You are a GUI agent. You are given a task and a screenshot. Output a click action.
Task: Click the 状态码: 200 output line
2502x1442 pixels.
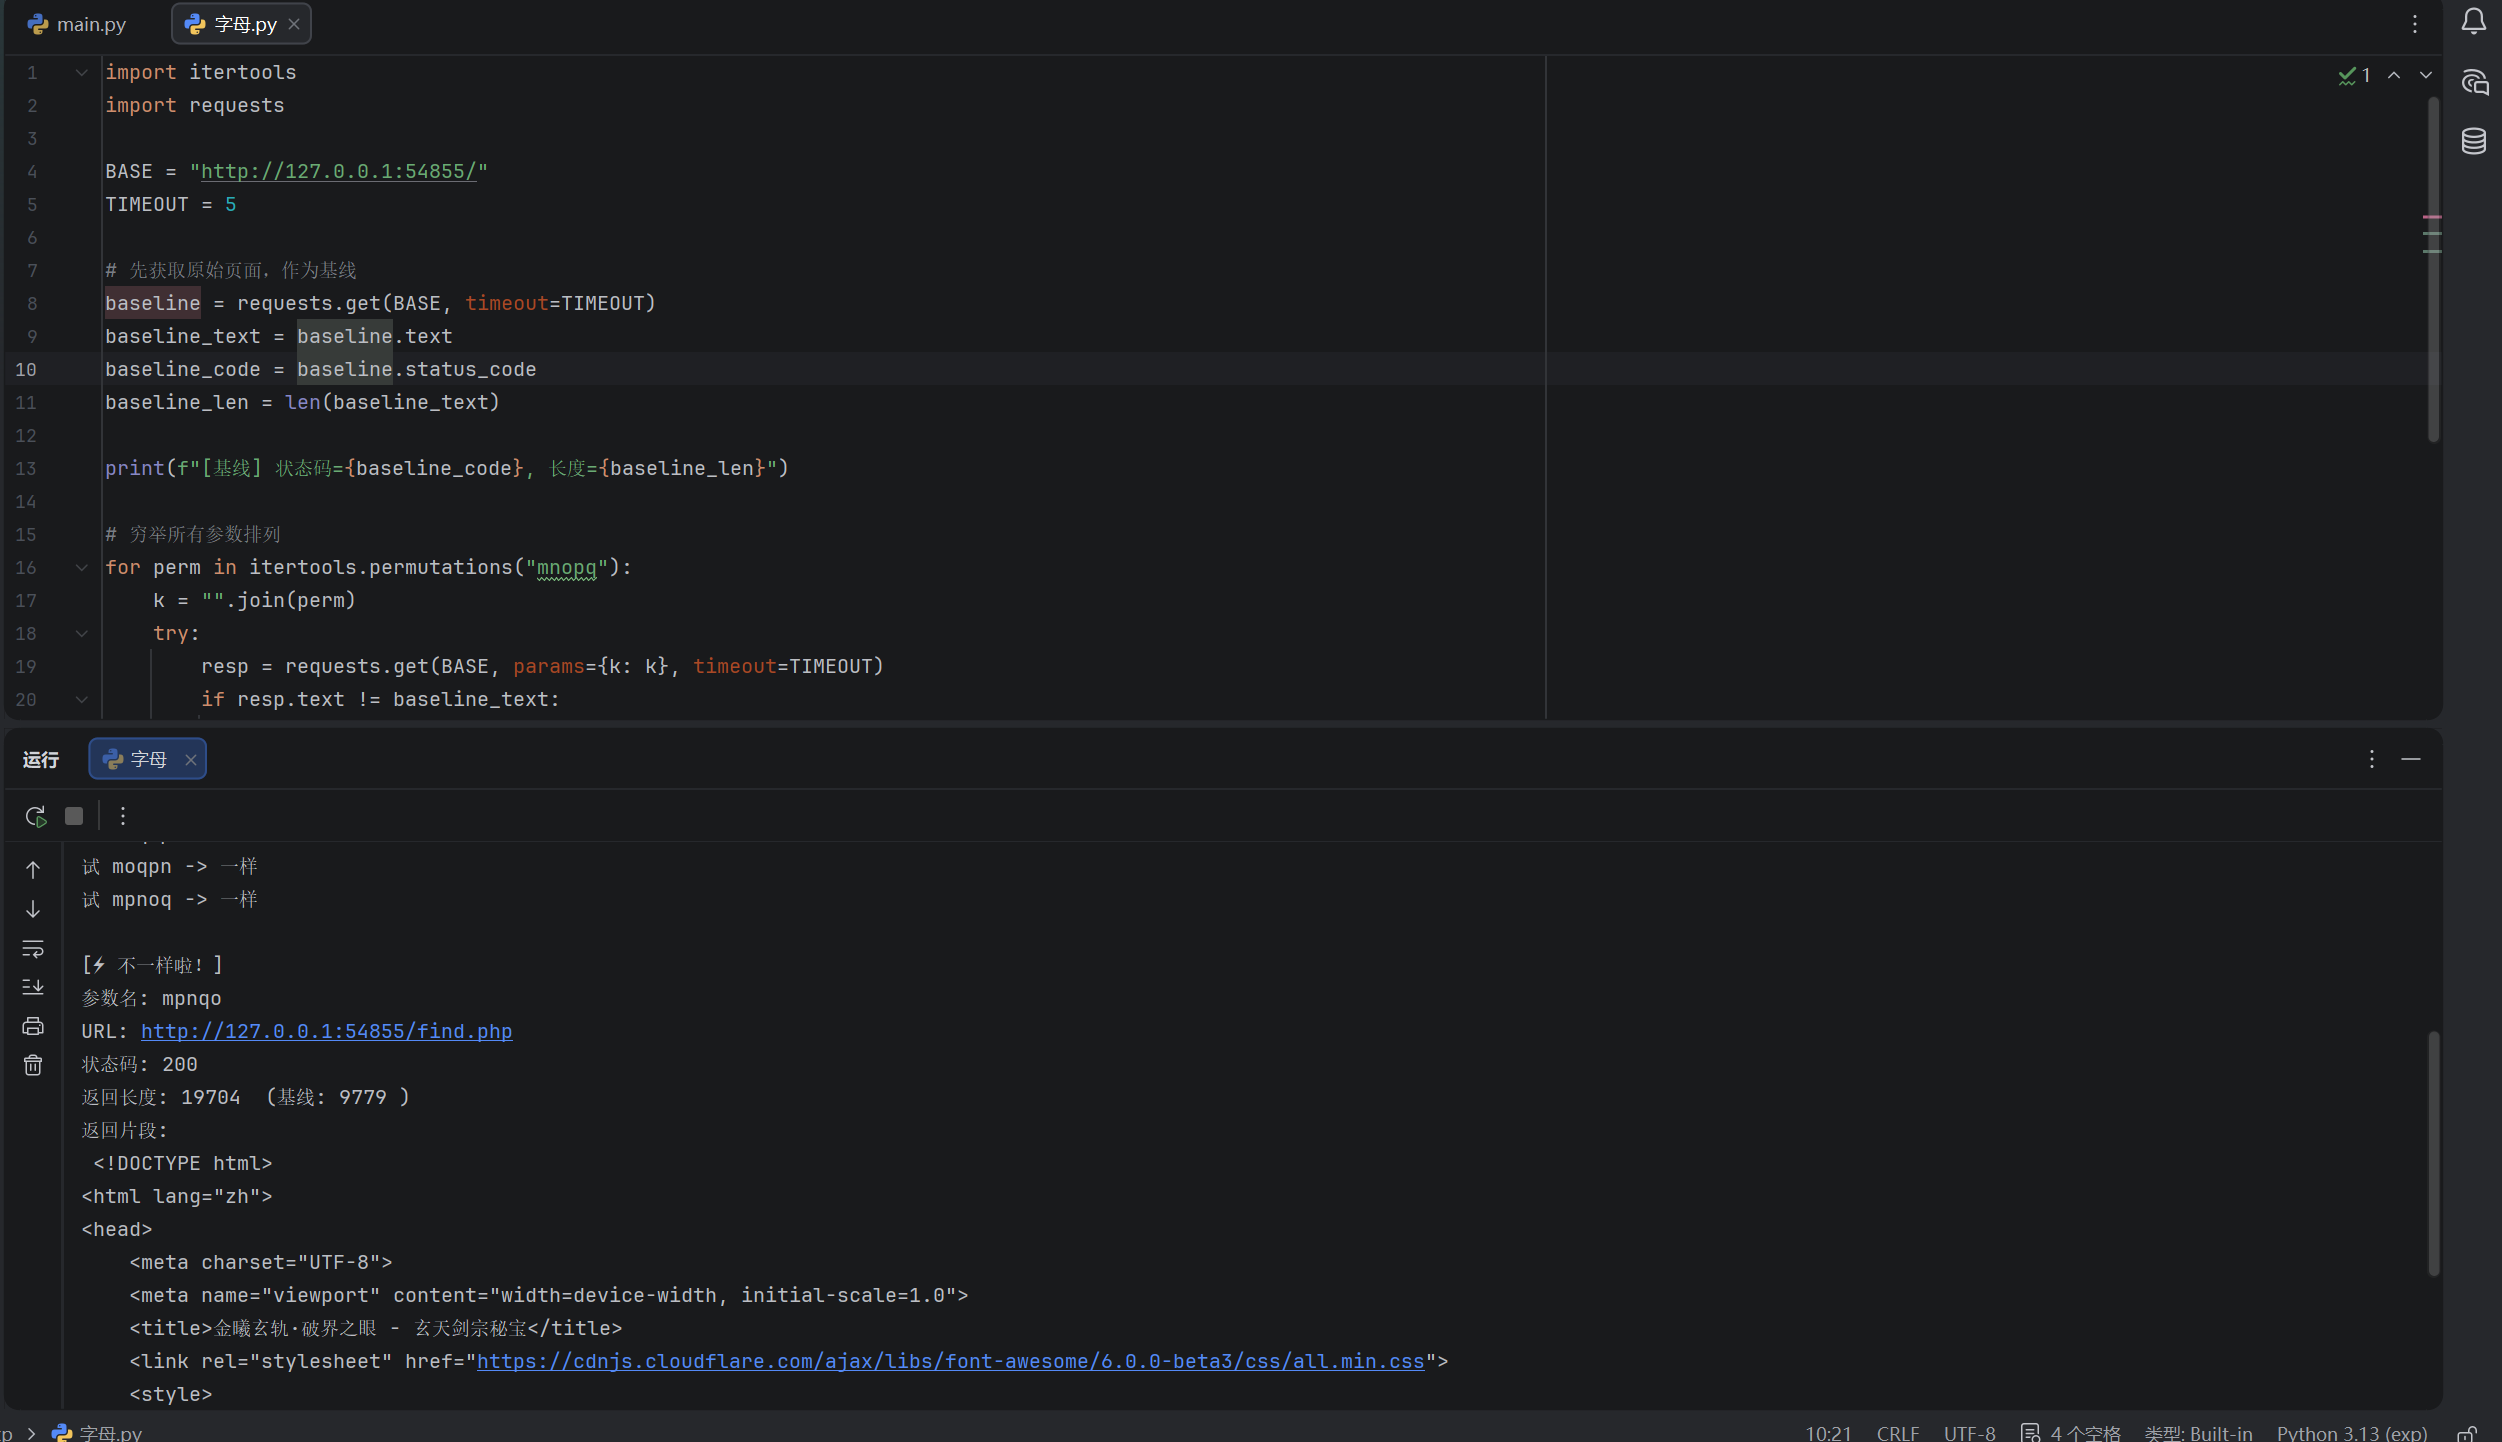[140, 1064]
